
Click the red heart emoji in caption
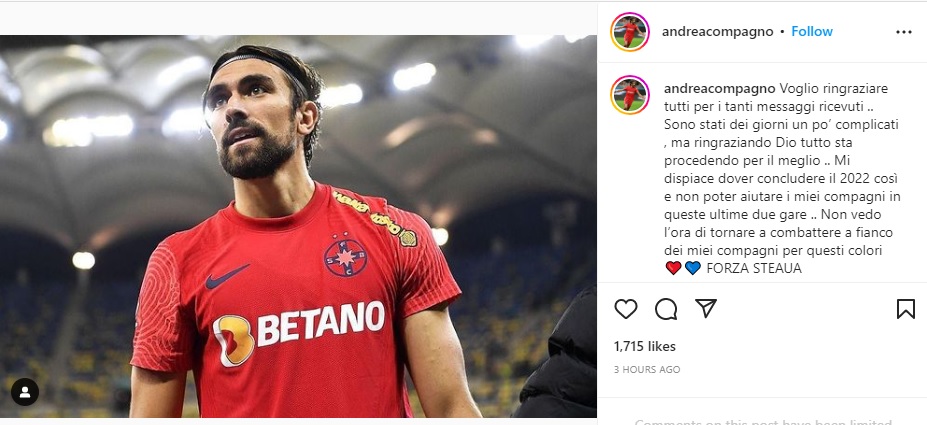click(x=673, y=268)
